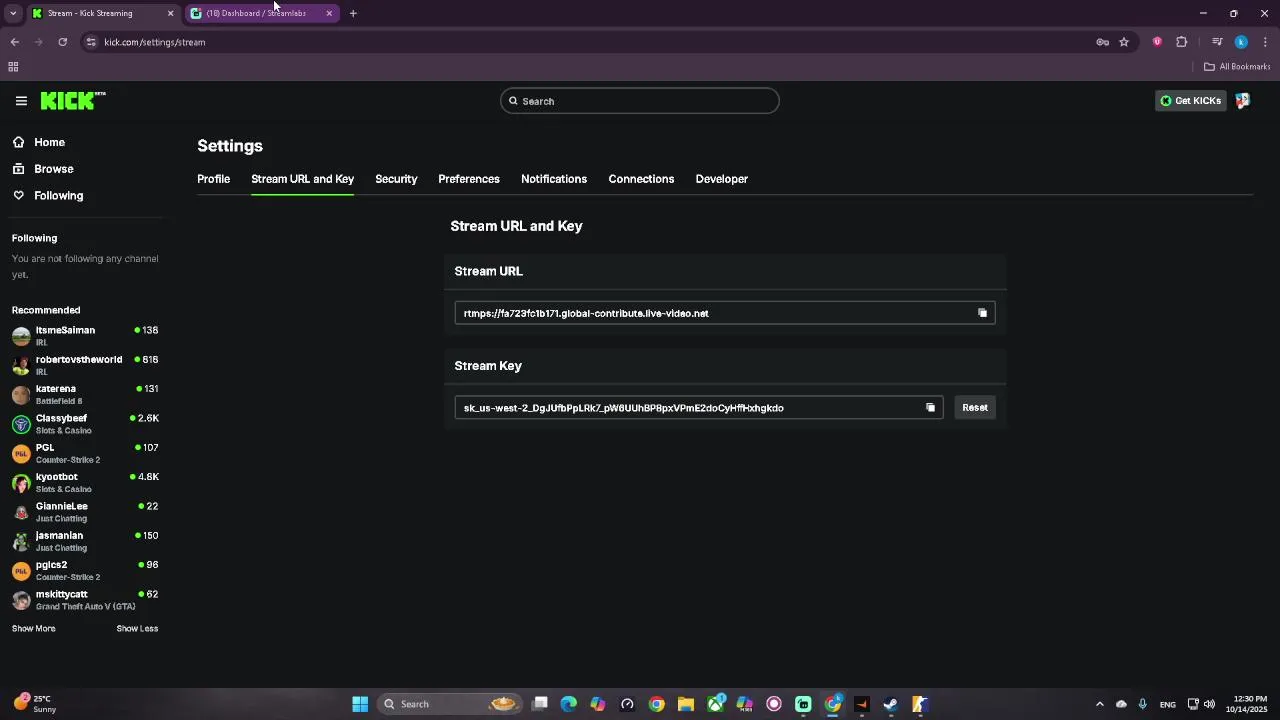Open Chrome three-dot menu
1280x720 pixels.
1266,42
